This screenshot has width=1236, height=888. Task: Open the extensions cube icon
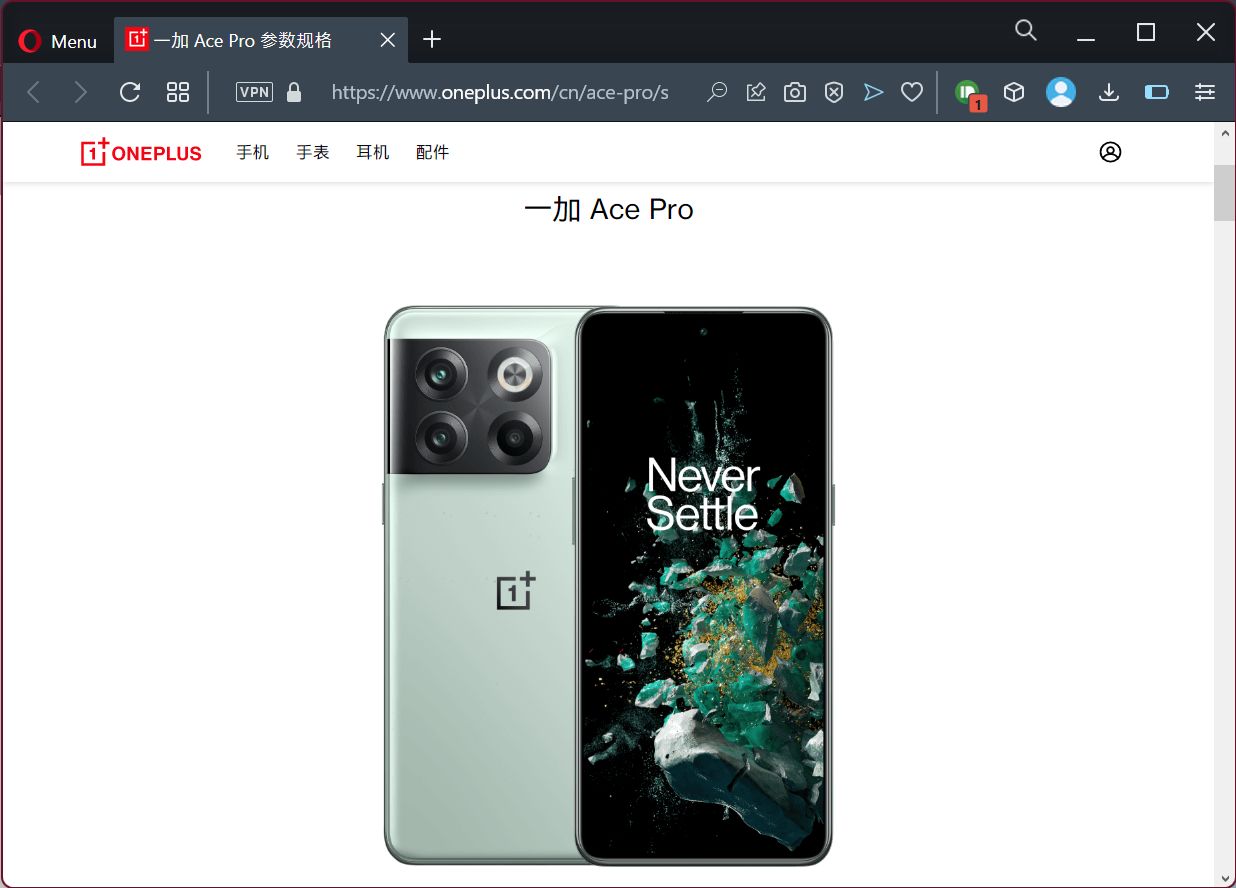1014,92
